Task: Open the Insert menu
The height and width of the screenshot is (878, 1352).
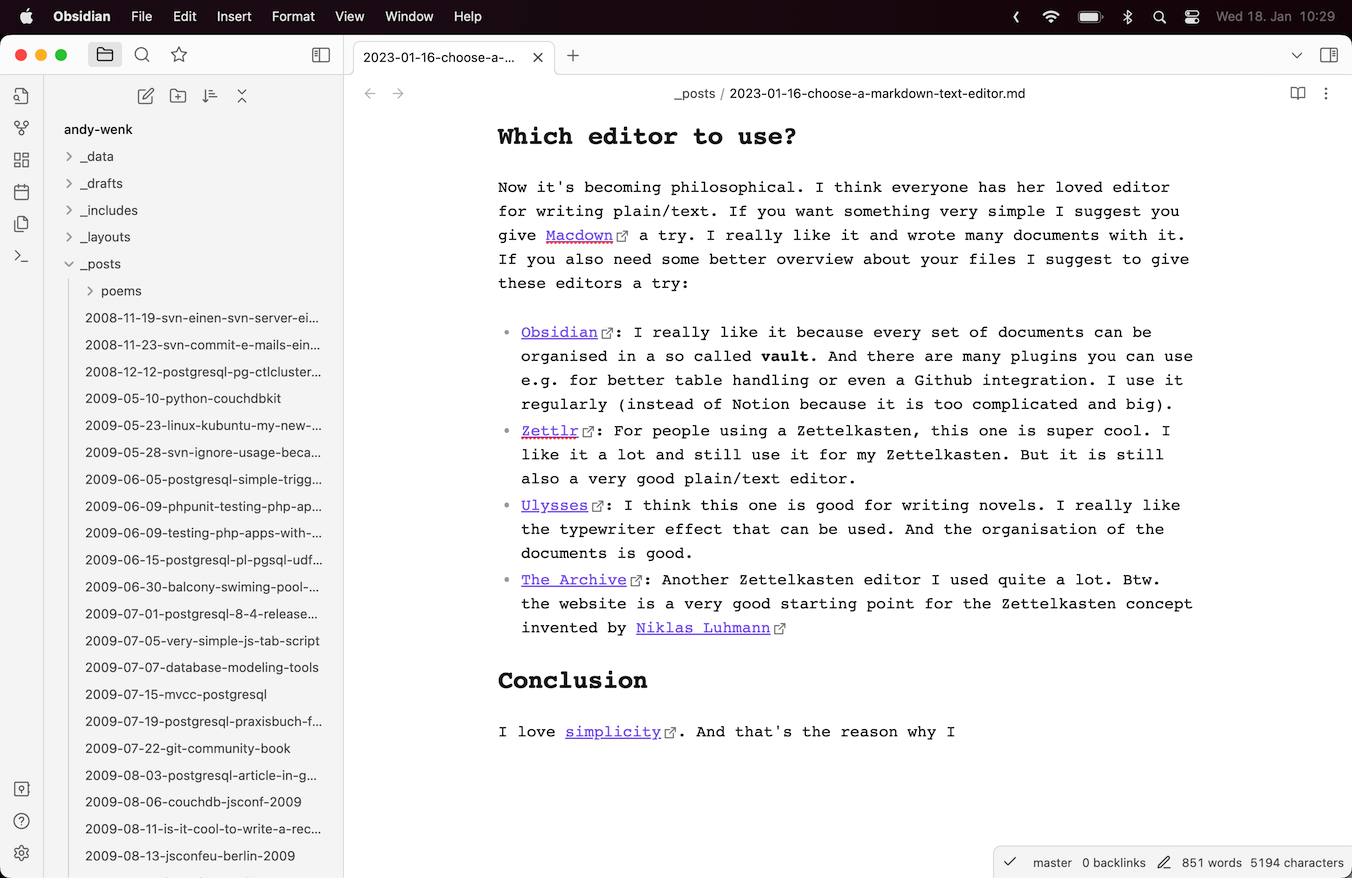Action: (234, 16)
